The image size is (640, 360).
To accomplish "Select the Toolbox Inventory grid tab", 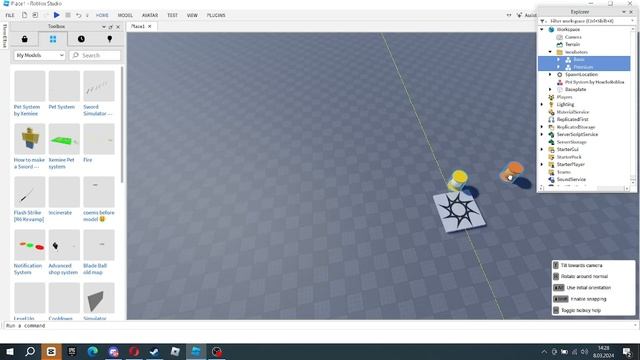I will (x=53, y=39).
